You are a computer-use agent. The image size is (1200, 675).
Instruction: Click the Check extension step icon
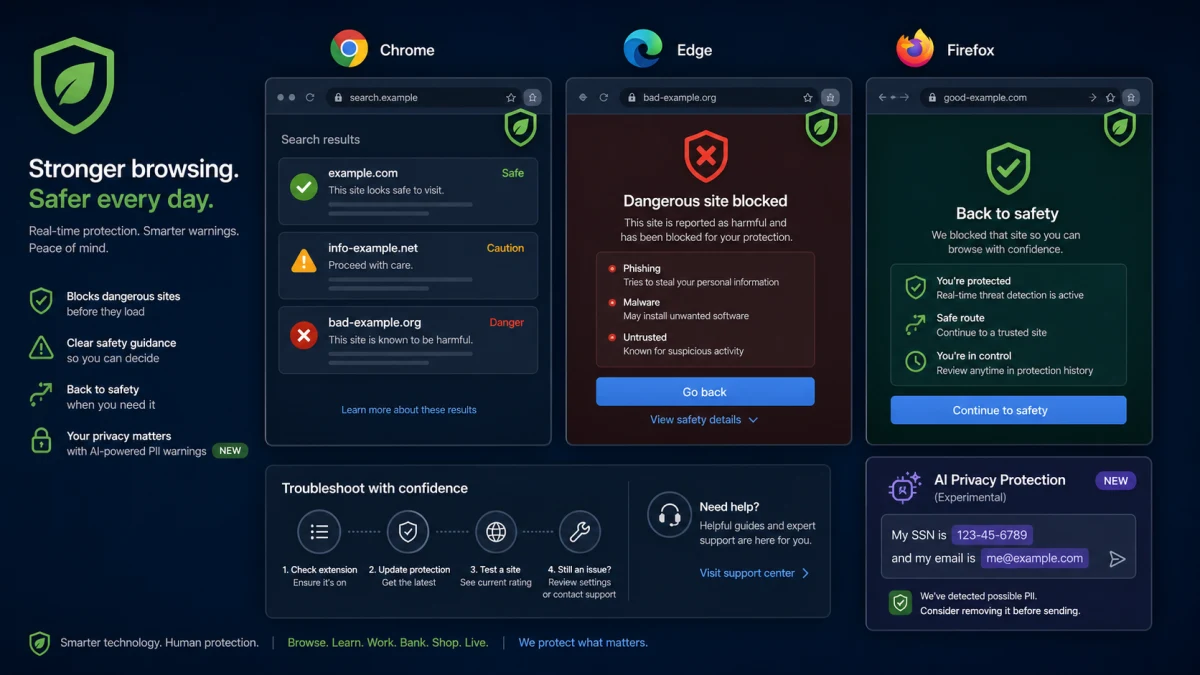[319, 533]
